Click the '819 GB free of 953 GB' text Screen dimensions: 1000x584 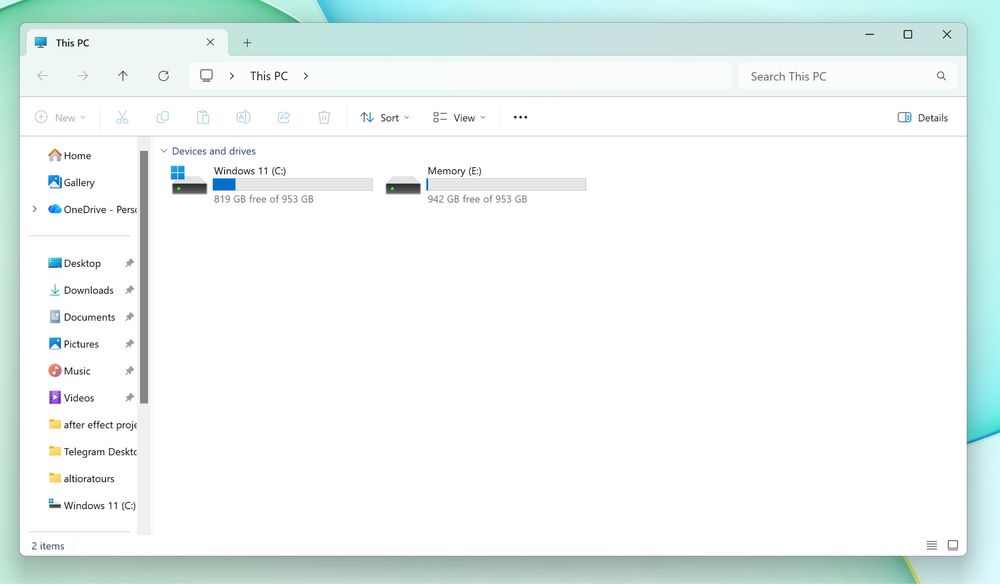pyautogui.click(x=263, y=199)
